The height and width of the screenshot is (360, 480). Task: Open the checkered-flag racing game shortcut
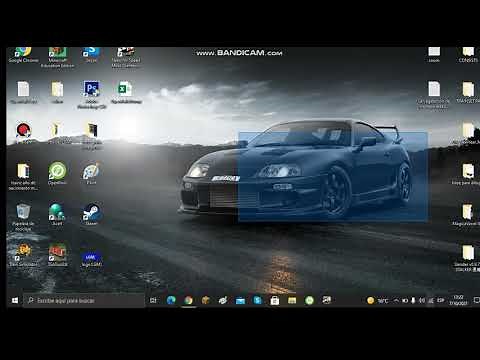point(126,57)
